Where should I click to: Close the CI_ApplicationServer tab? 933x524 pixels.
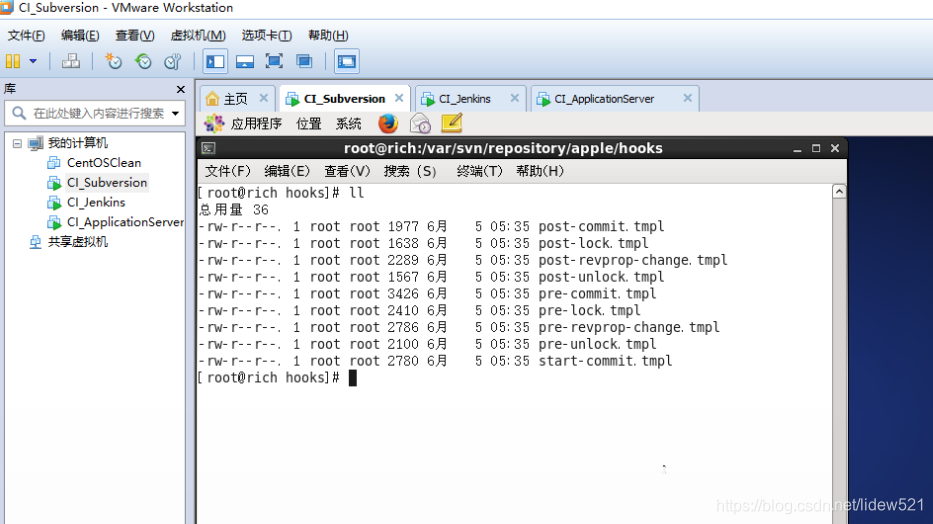pyautogui.click(x=687, y=98)
